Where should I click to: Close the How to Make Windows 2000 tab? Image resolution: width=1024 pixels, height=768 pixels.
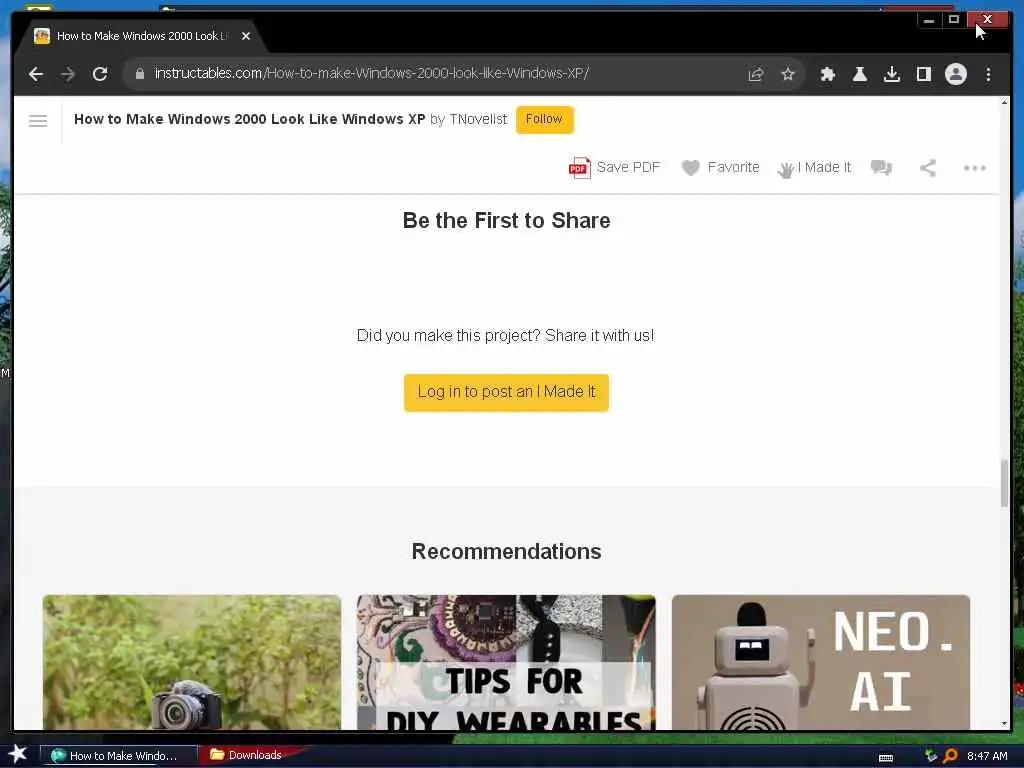(x=246, y=36)
